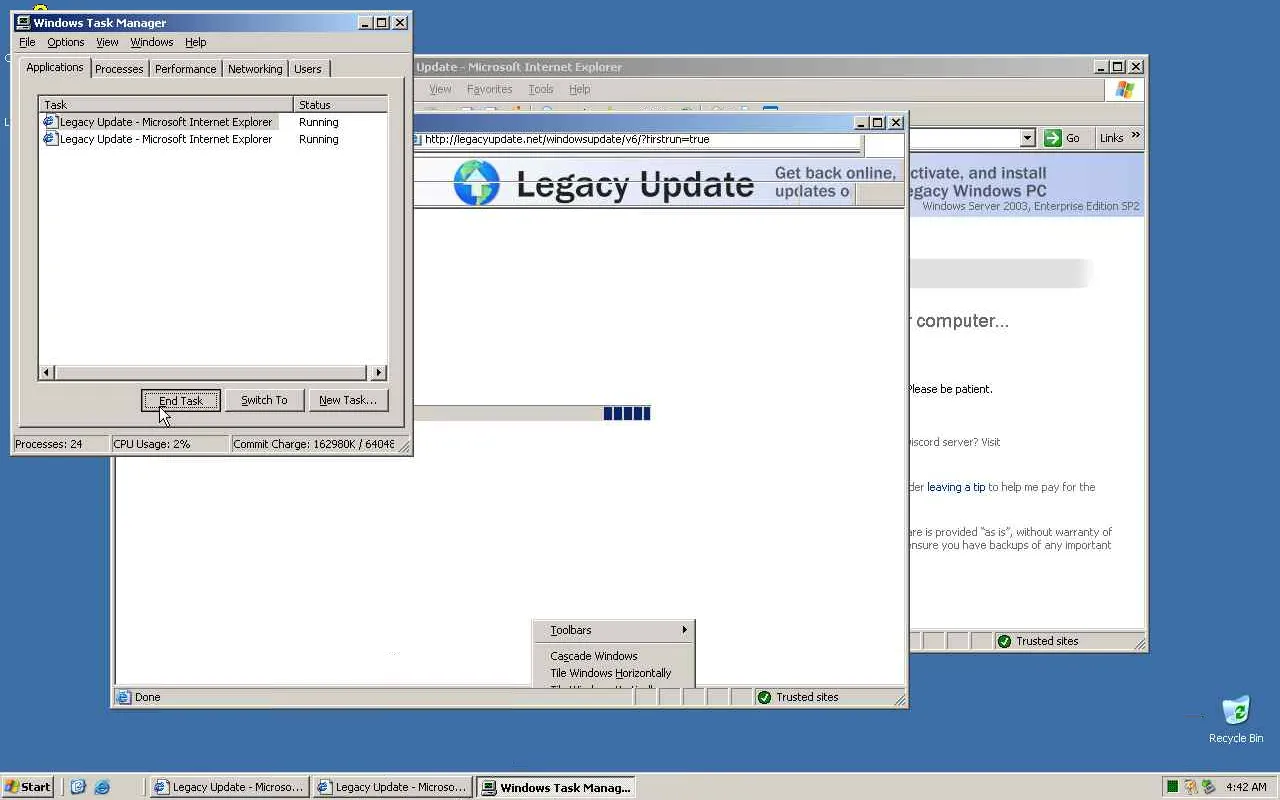The width and height of the screenshot is (1280, 800).
Task: Click the update progress bar
Action: click(533, 413)
